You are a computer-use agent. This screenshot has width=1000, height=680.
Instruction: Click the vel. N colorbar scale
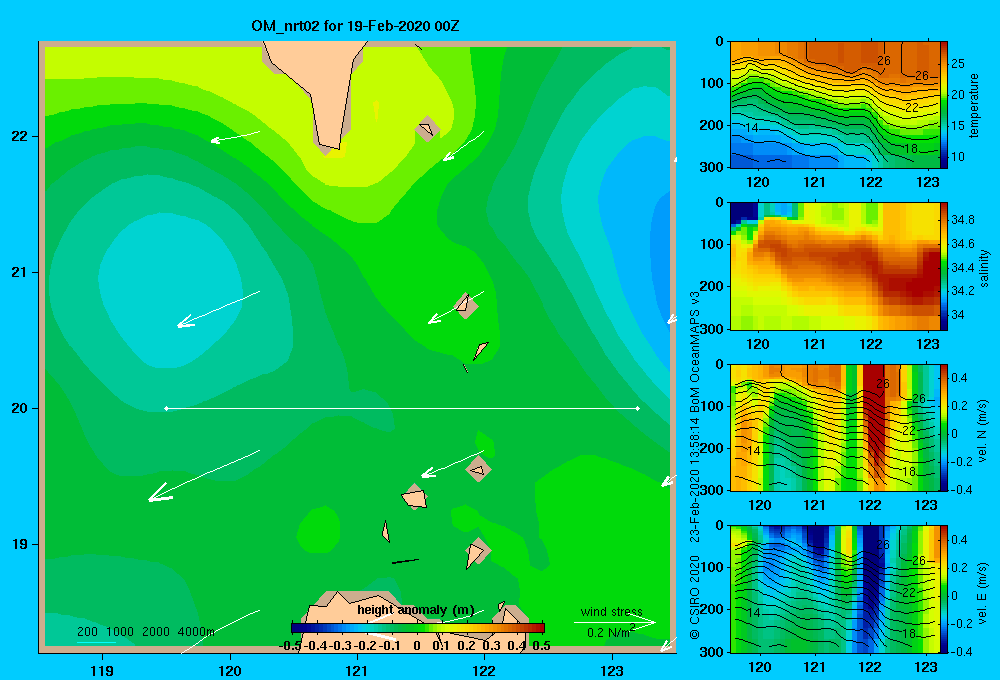tap(944, 427)
